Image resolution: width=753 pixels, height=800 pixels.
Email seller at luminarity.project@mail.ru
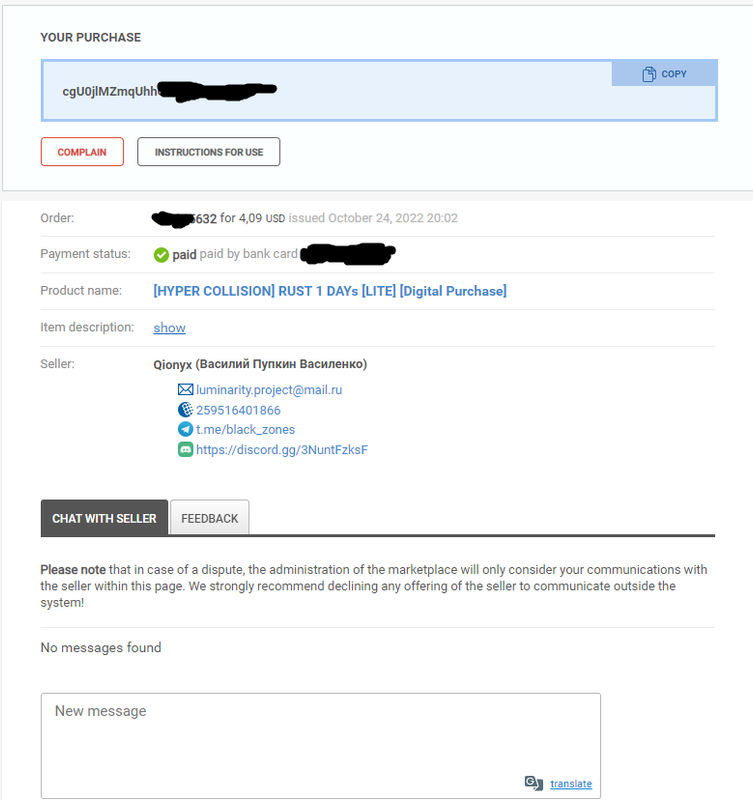(x=269, y=390)
